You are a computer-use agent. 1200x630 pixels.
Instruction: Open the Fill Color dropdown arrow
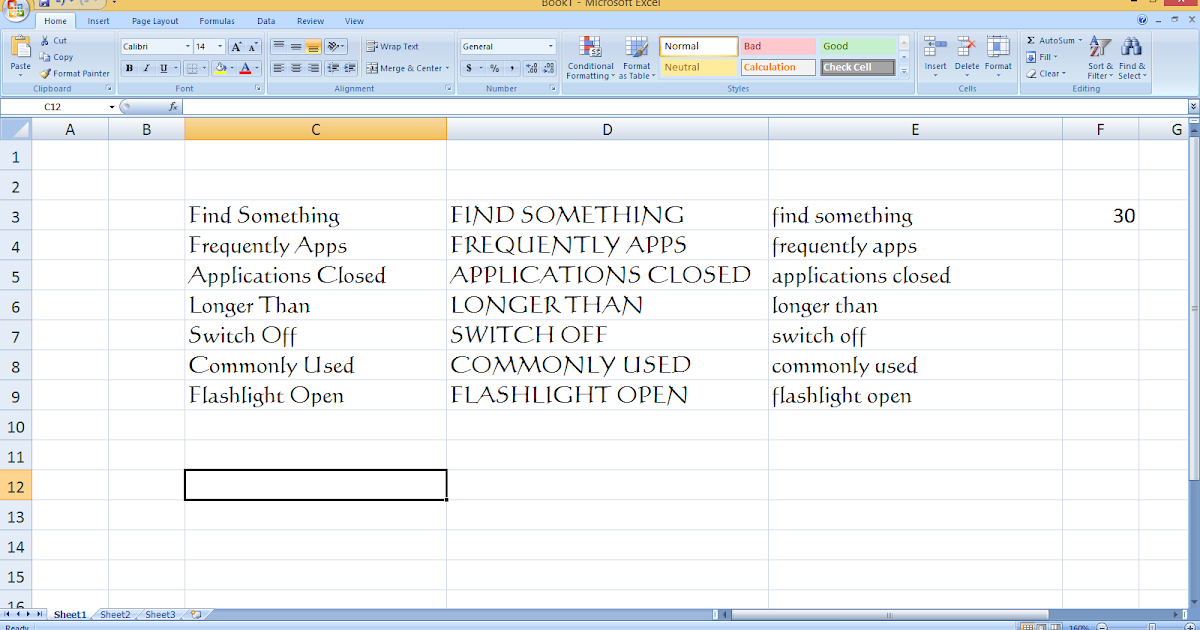[234, 68]
